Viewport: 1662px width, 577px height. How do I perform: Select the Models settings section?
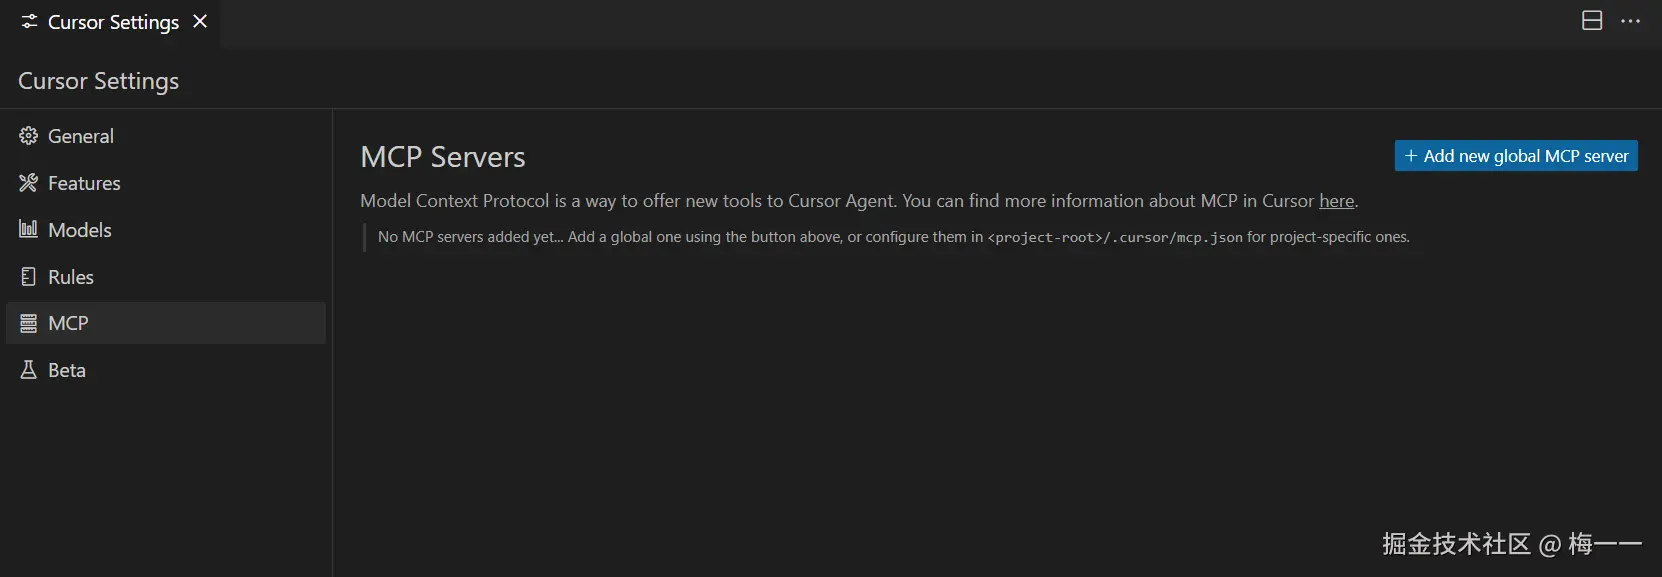pyautogui.click(x=80, y=230)
